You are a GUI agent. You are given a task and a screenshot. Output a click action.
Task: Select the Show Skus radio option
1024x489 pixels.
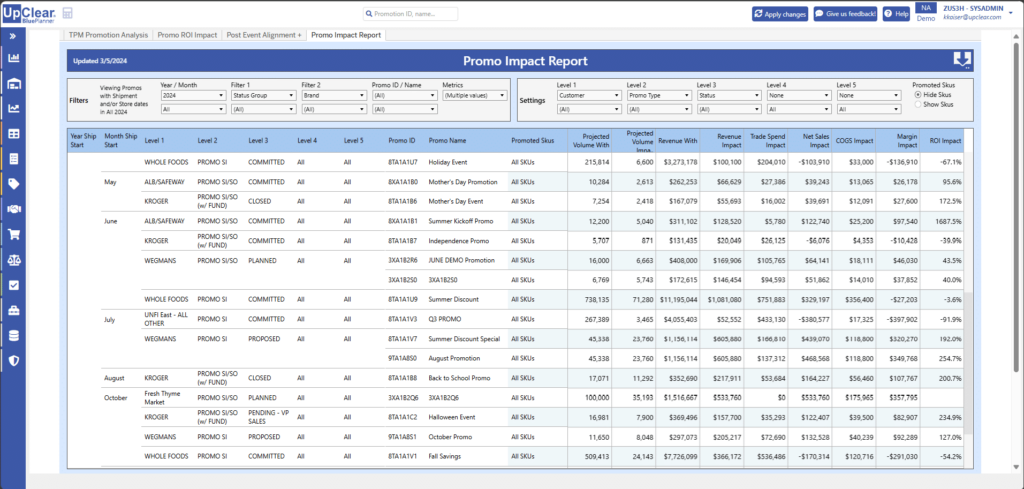coord(919,104)
